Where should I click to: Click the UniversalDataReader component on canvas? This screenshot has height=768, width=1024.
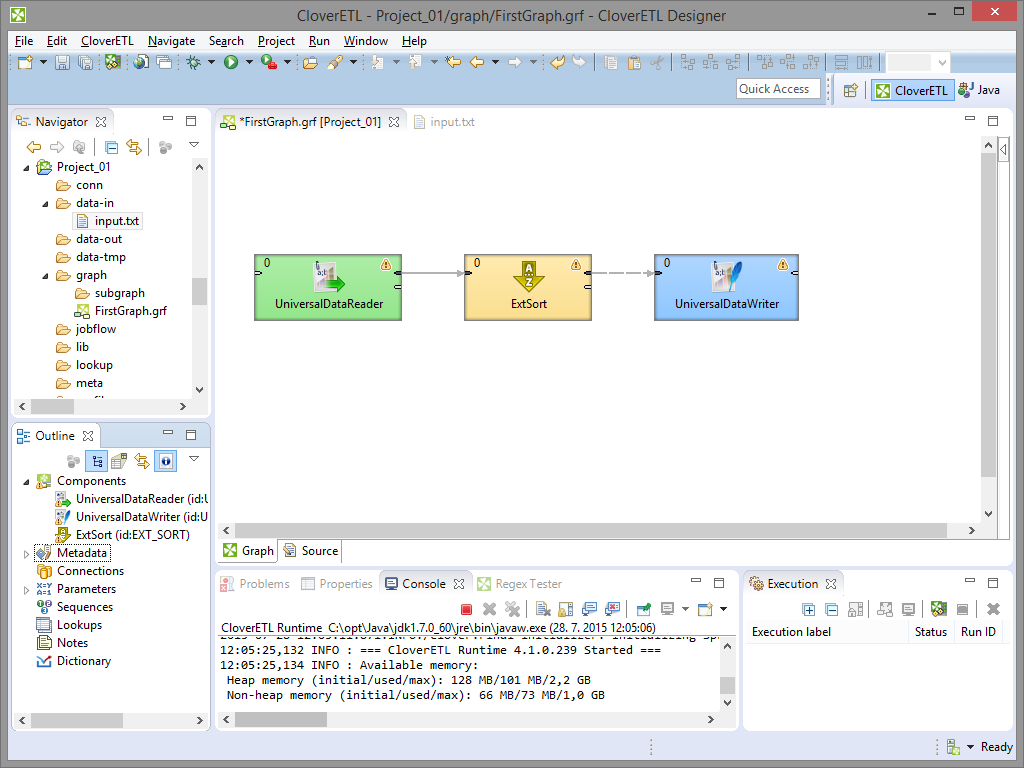[x=328, y=287]
